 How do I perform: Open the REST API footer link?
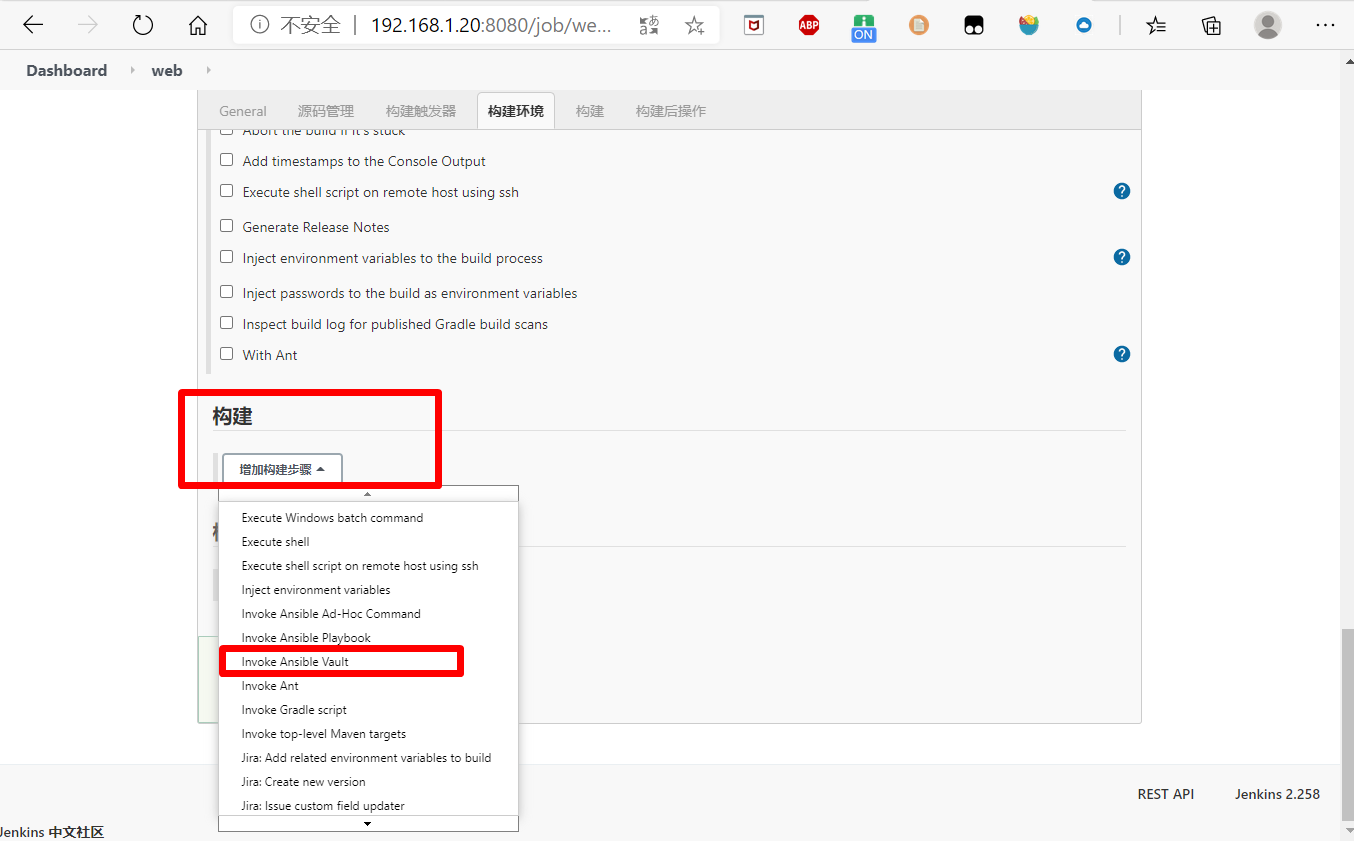1166,794
